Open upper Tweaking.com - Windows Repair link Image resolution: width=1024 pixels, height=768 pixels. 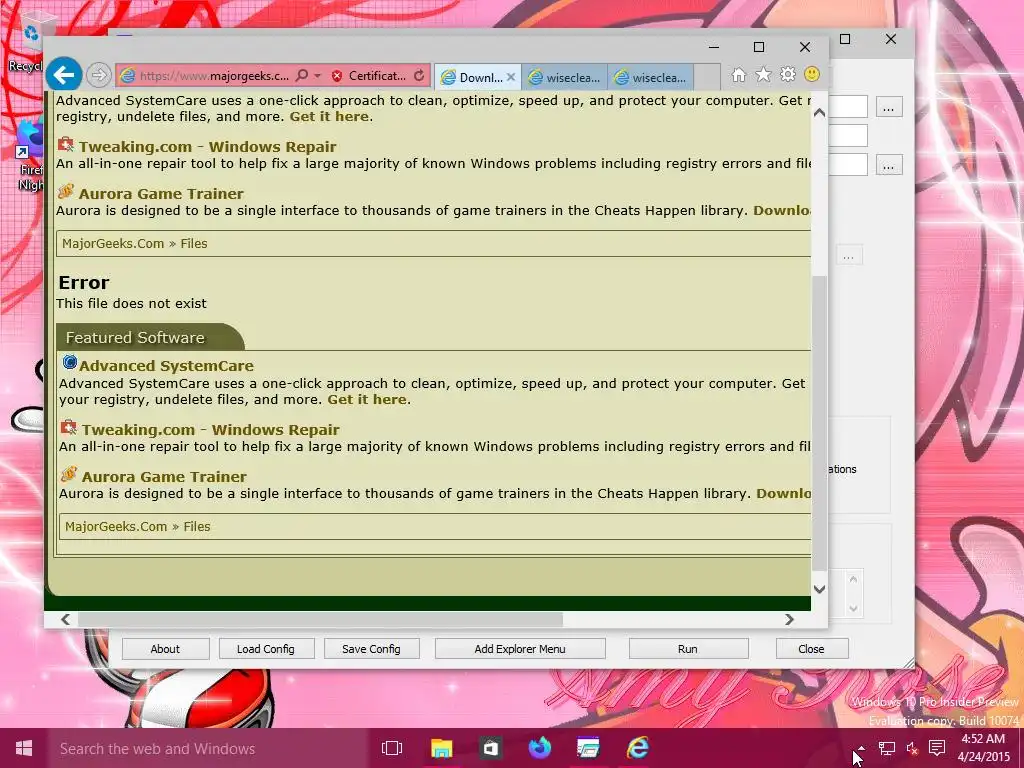point(208,147)
